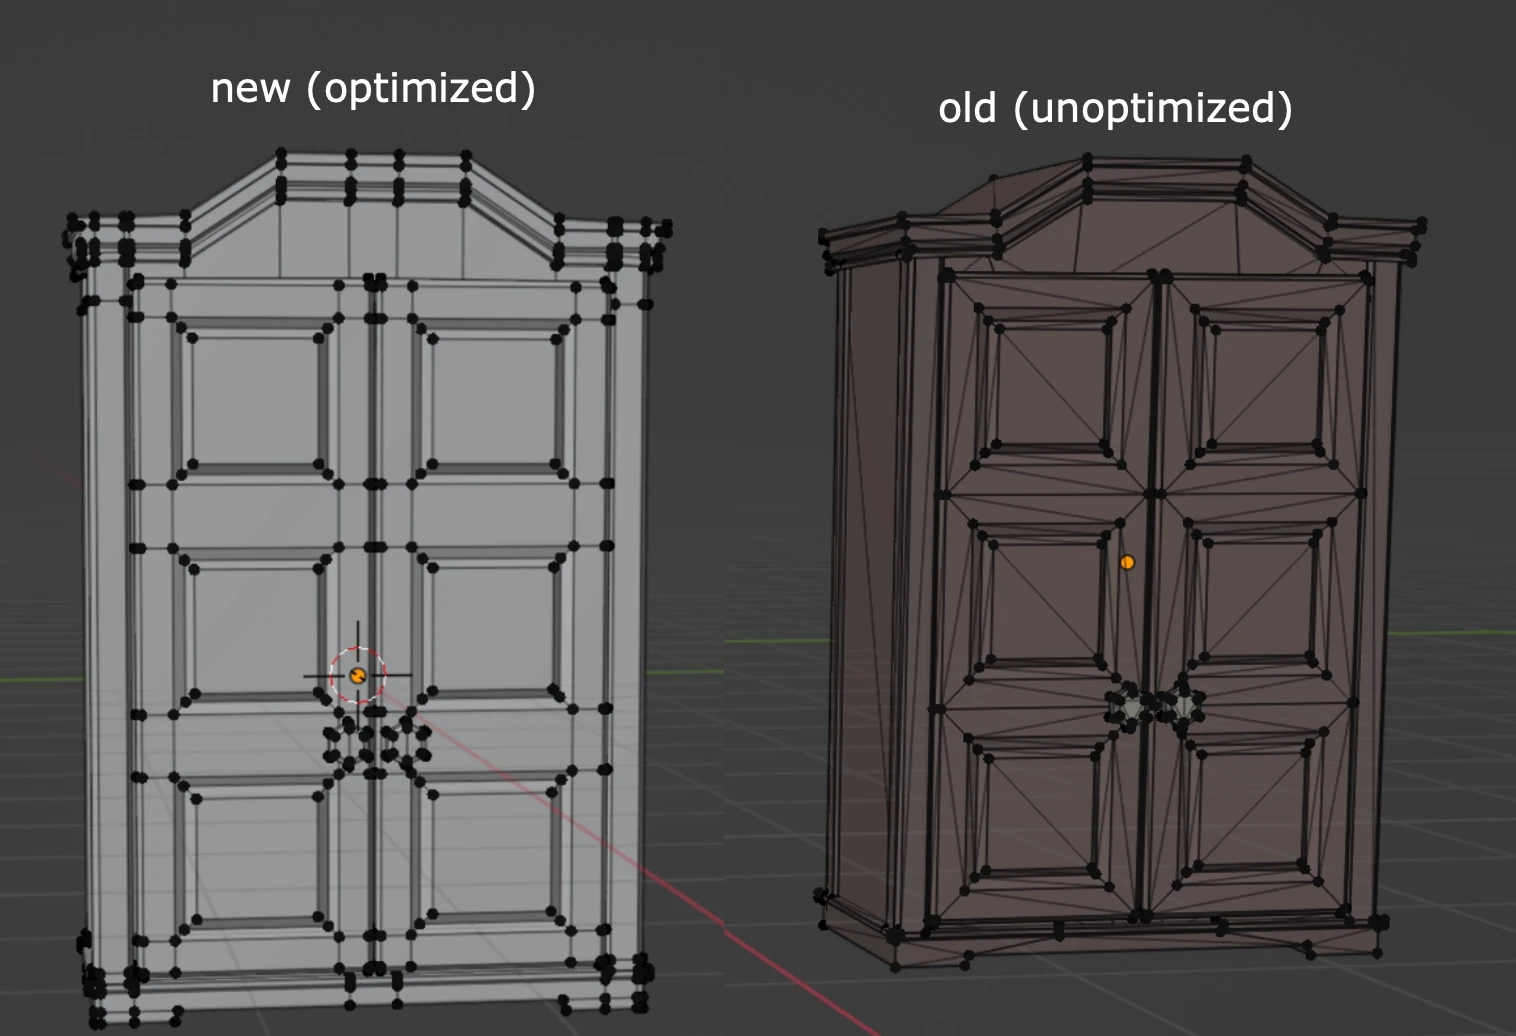Select the orange origin point of the old door

(1128, 561)
